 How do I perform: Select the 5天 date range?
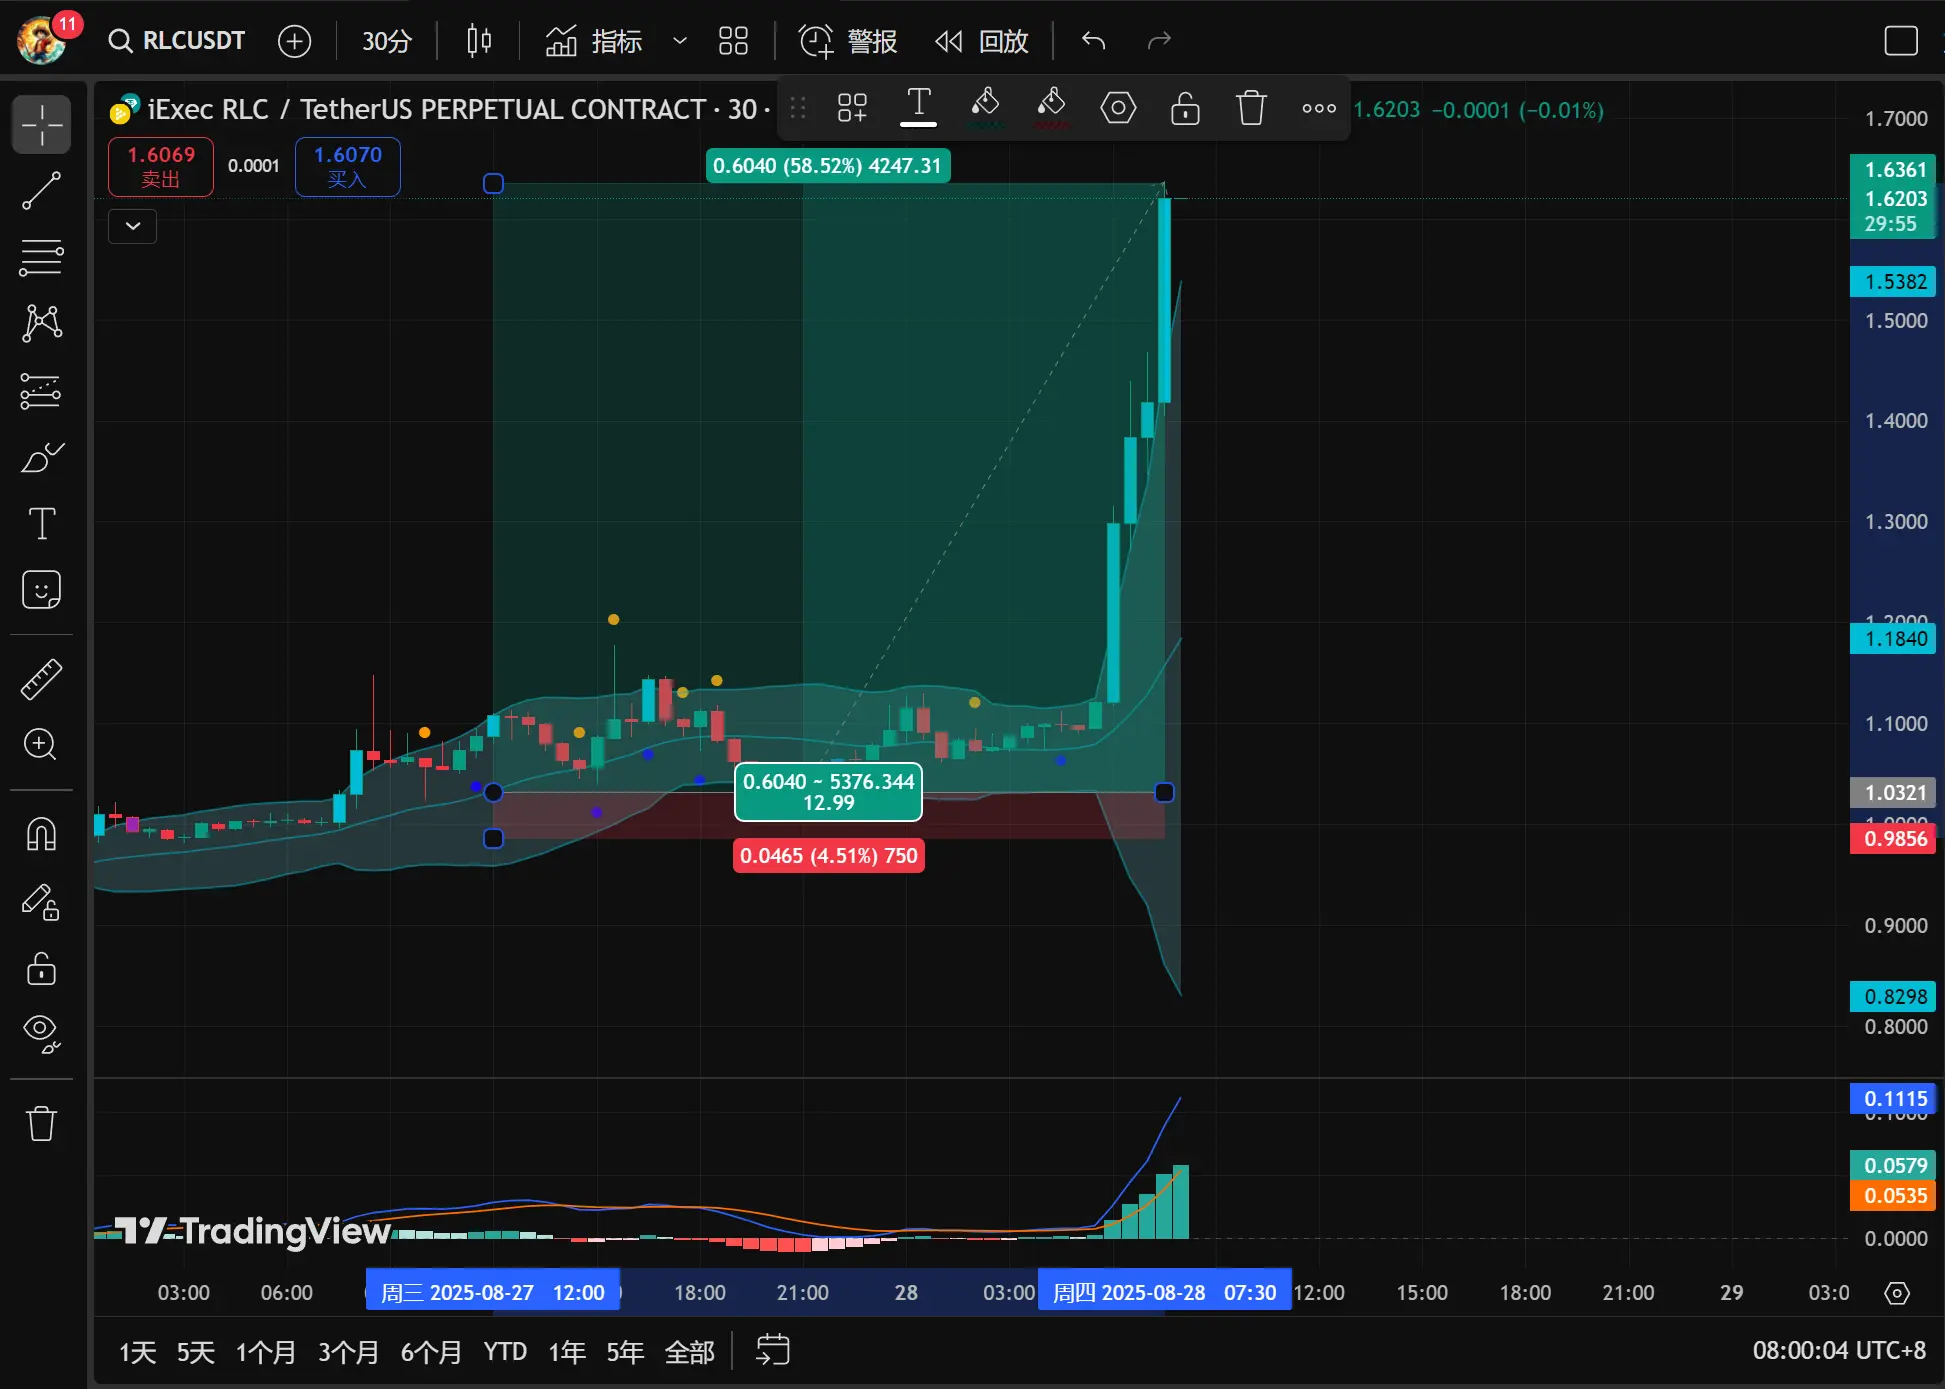click(196, 1352)
